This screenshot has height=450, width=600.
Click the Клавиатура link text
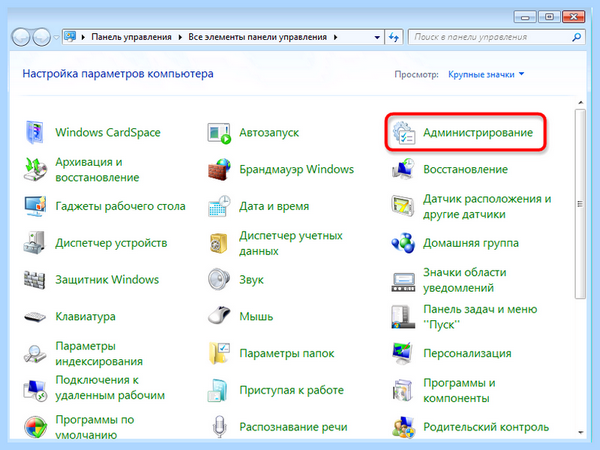tap(85, 316)
